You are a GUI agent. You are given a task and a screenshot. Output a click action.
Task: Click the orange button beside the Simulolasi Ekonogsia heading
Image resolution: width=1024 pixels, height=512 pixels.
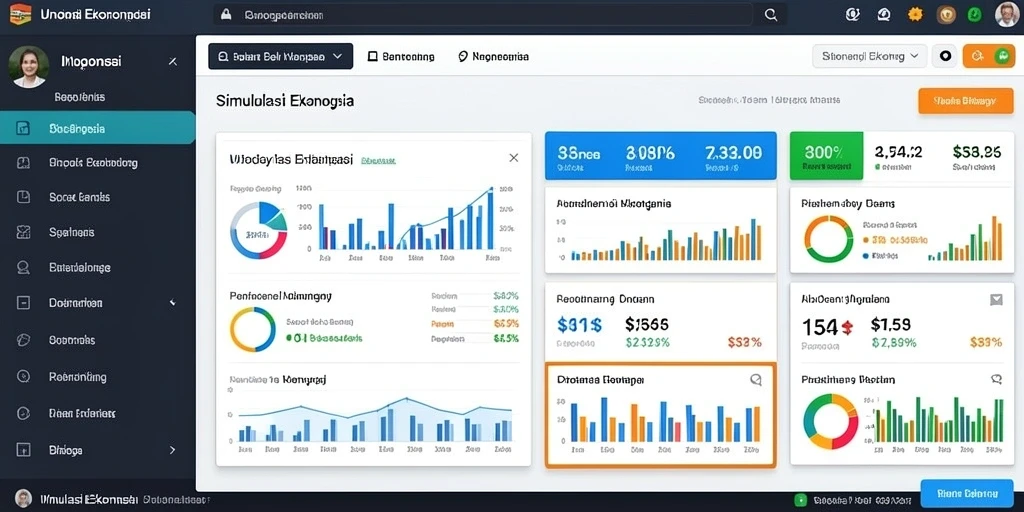coord(966,101)
